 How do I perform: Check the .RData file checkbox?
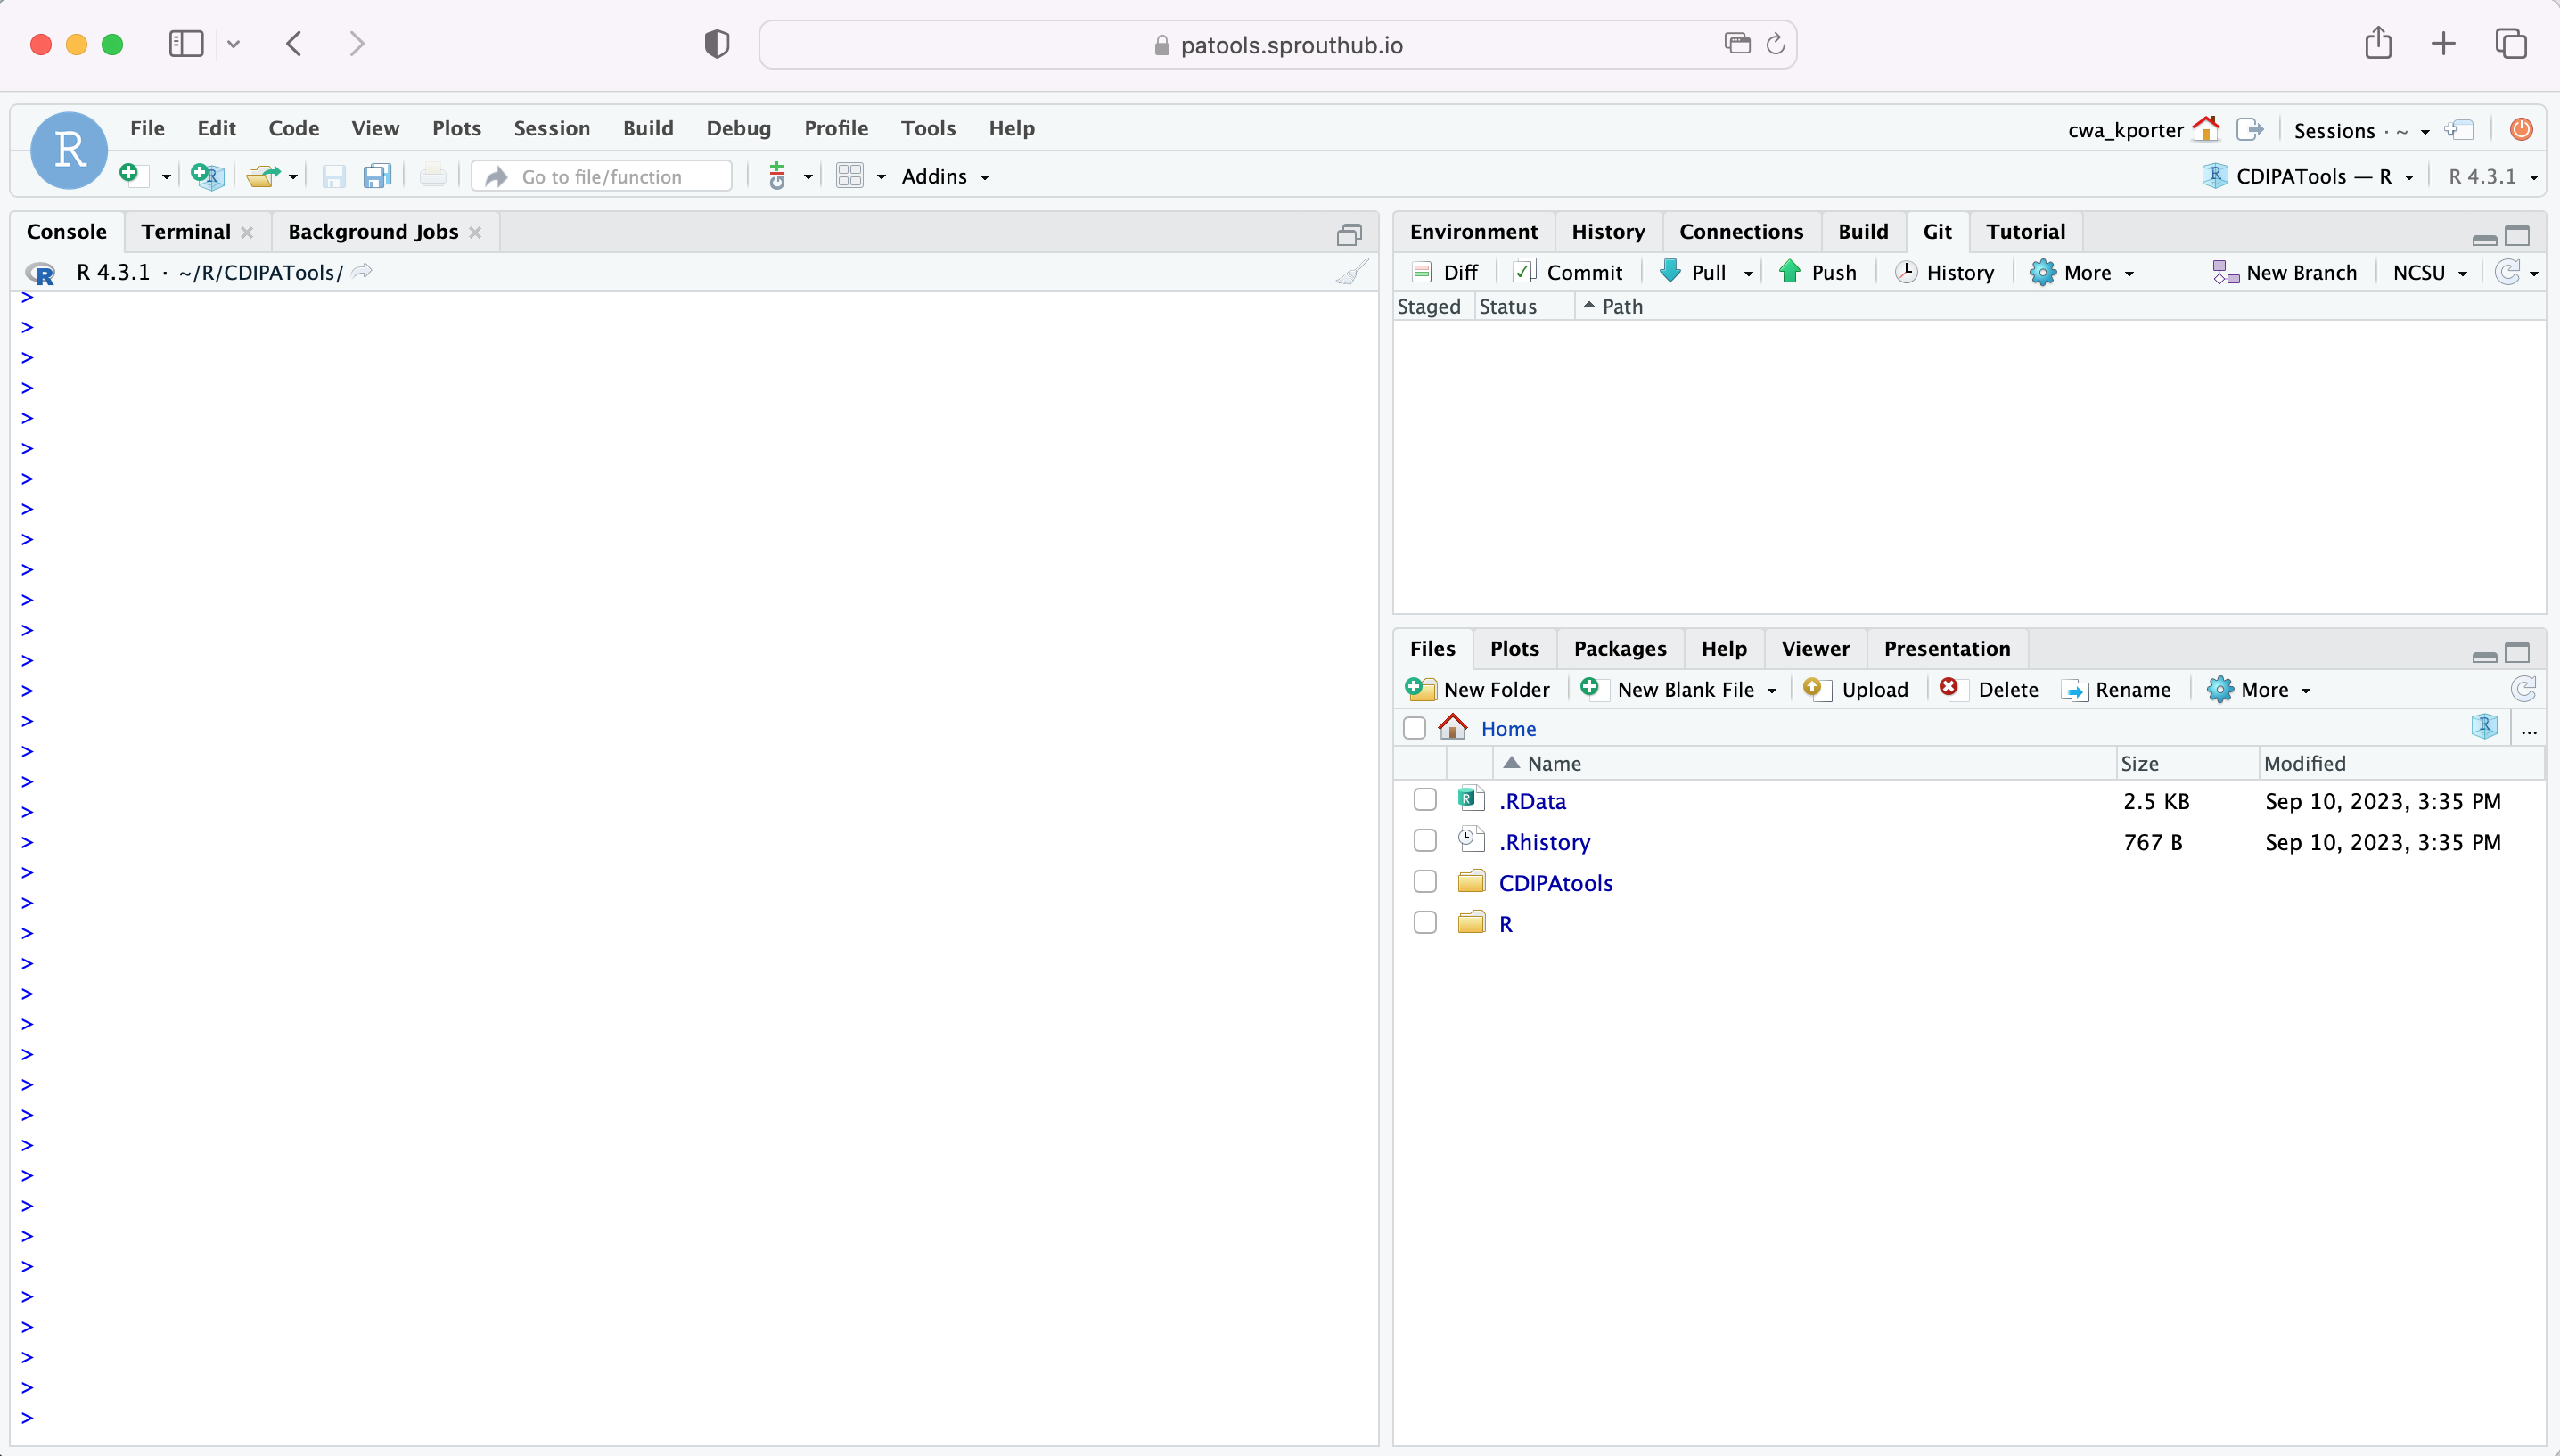(x=1425, y=800)
